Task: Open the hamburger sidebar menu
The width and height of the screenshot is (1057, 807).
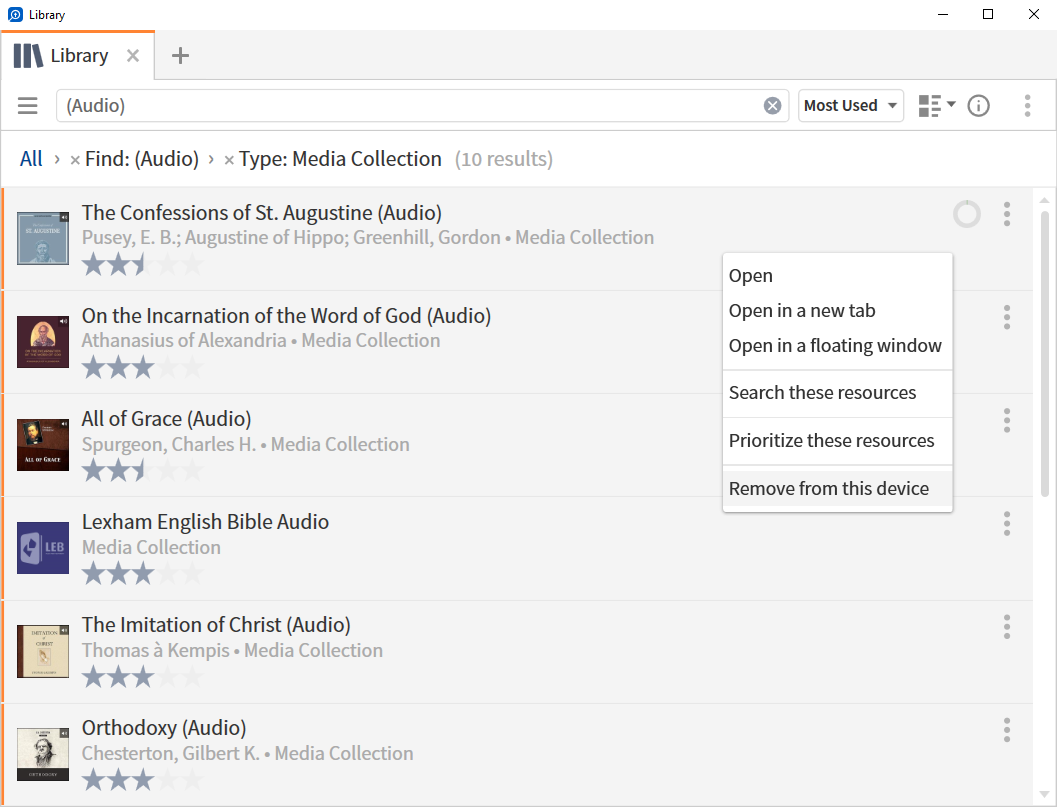Action: pos(28,106)
